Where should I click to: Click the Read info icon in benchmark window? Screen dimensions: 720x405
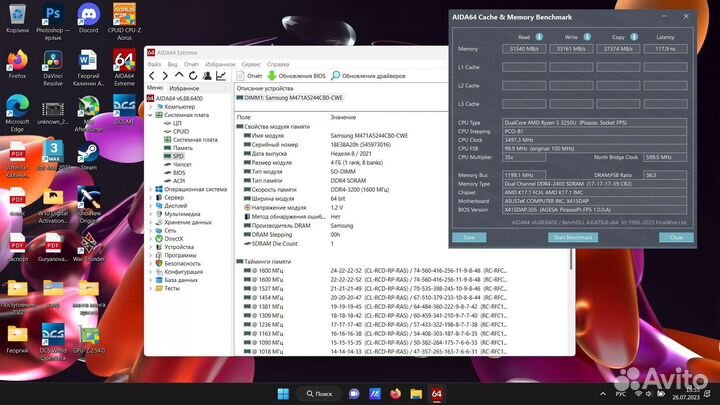pos(539,37)
